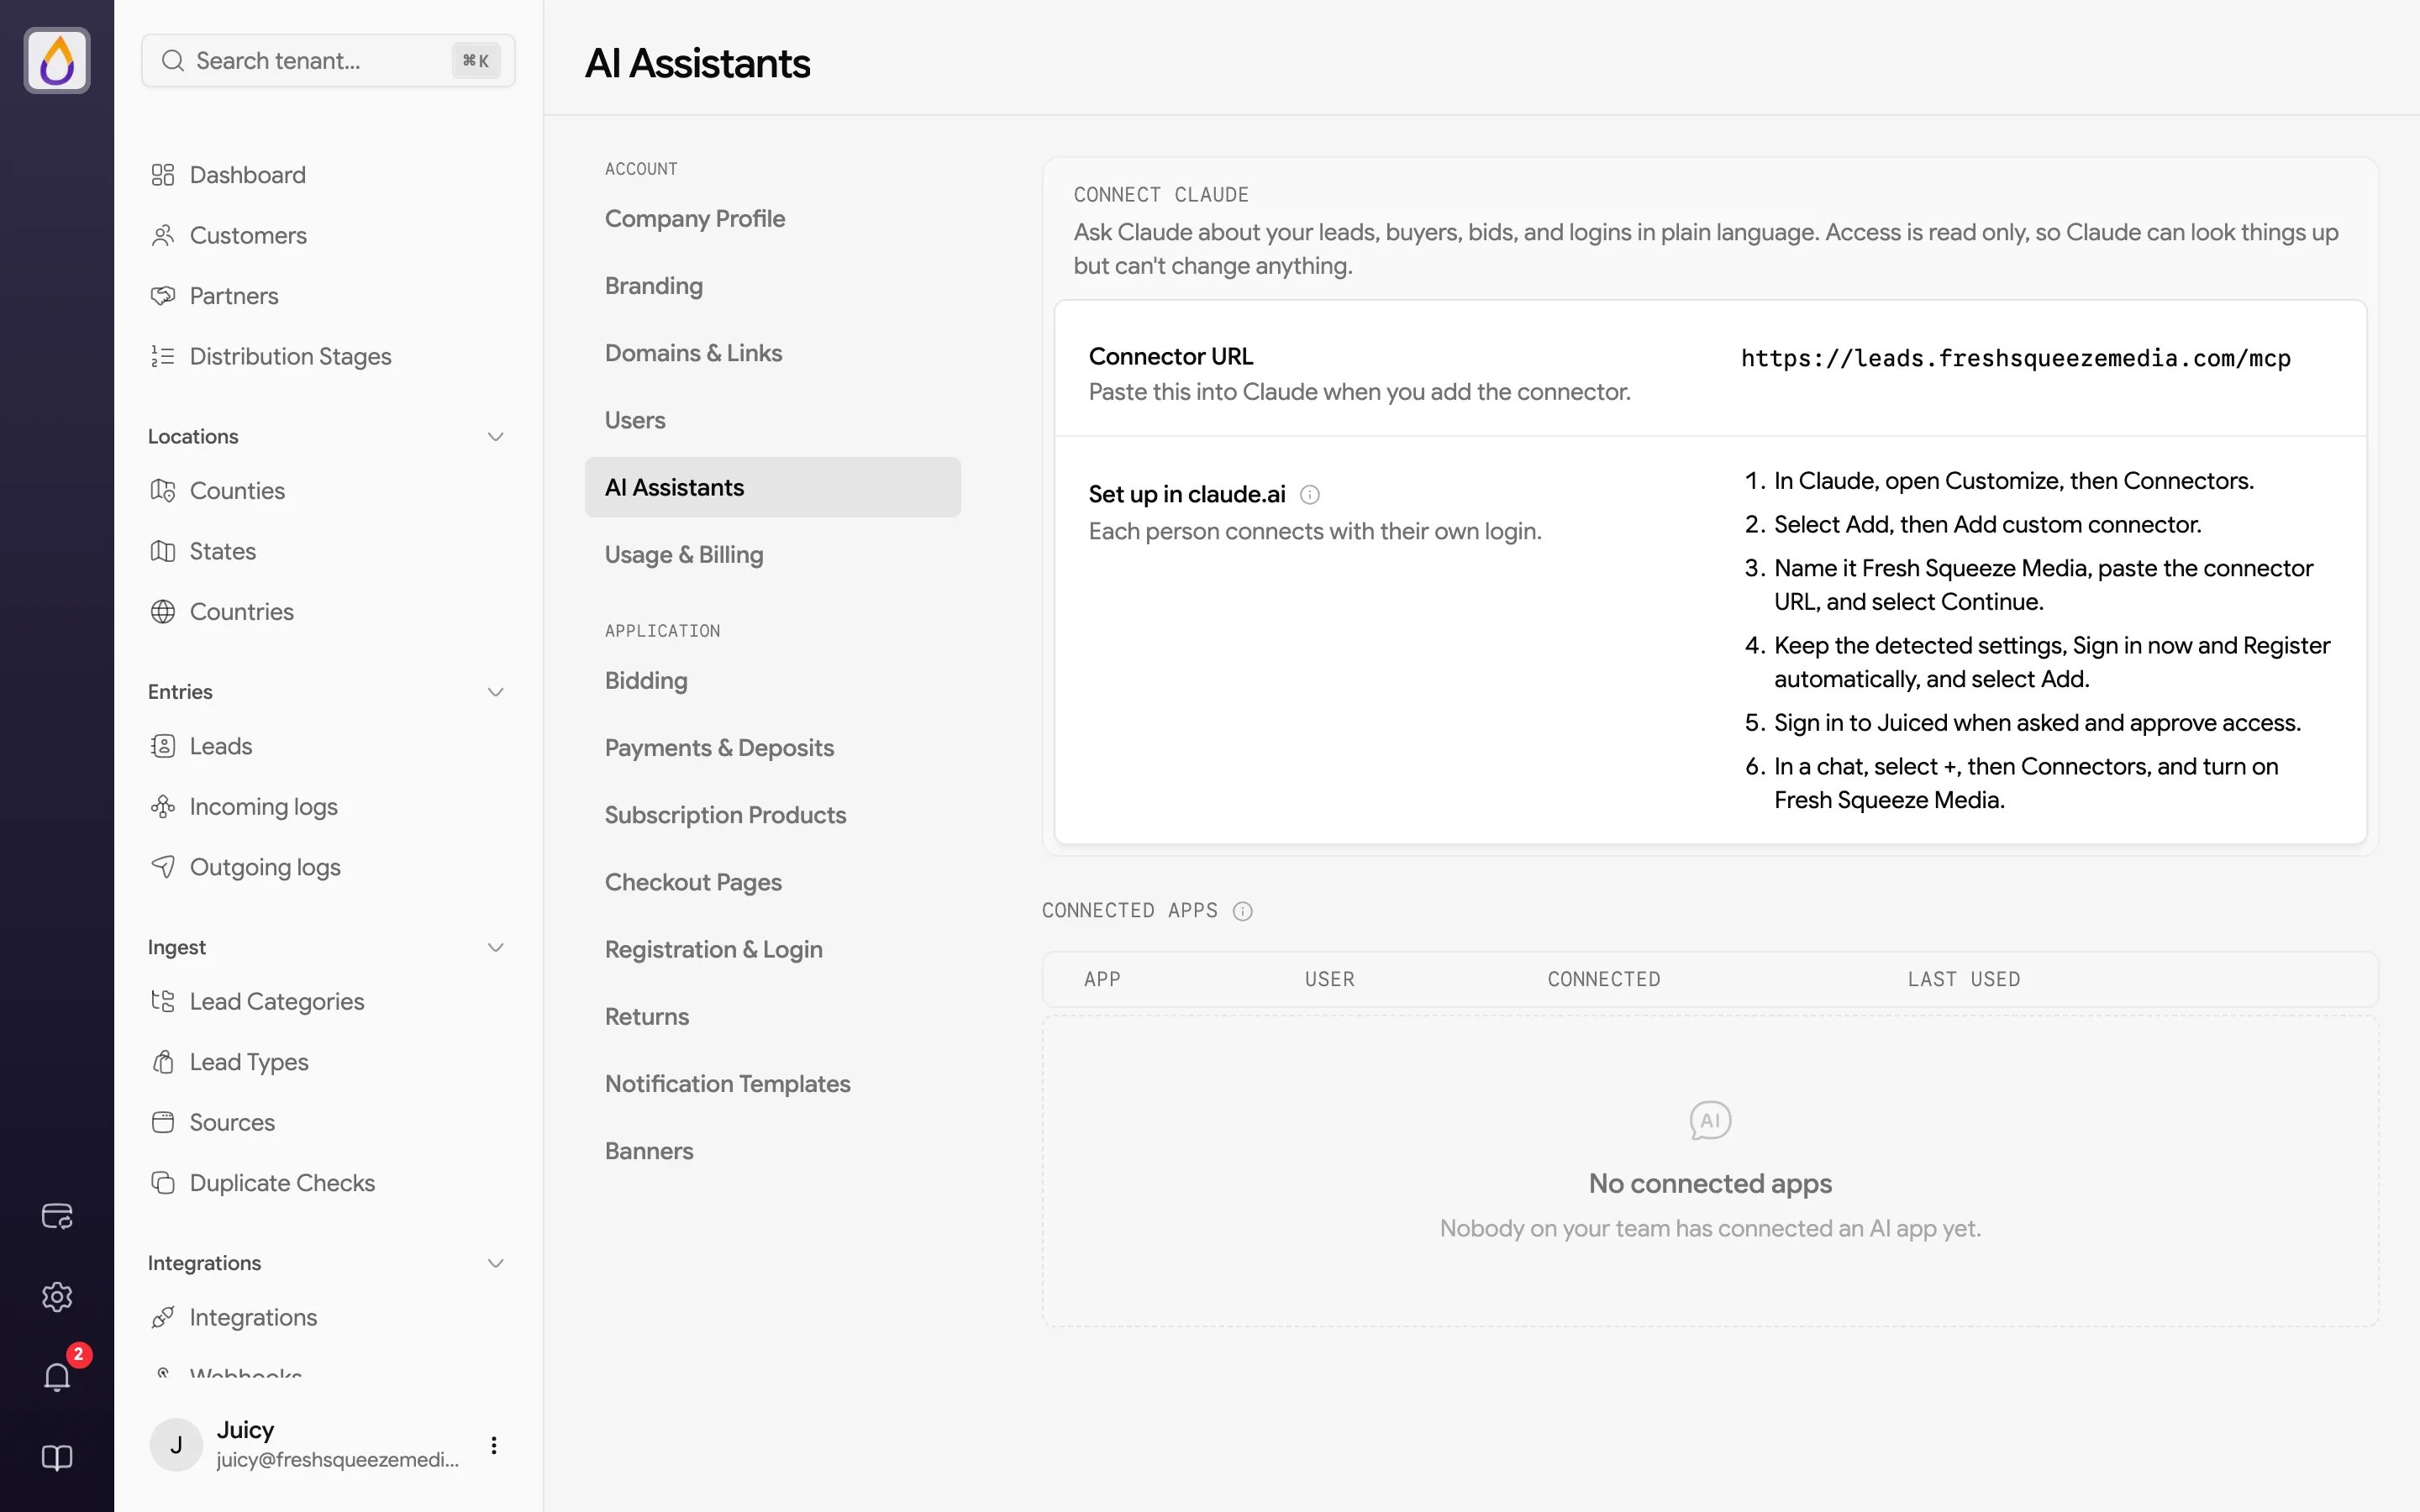Select the Usage & Billing tab
2420x1512 pixels.
(772, 555)
